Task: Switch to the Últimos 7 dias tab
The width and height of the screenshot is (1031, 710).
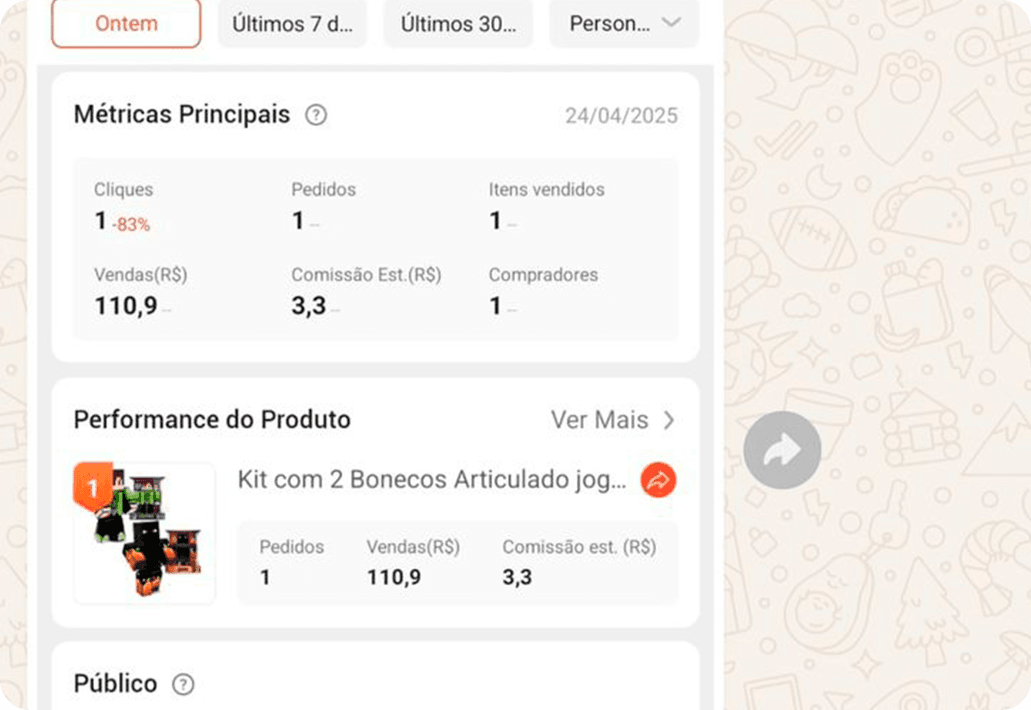Action: 292,24
